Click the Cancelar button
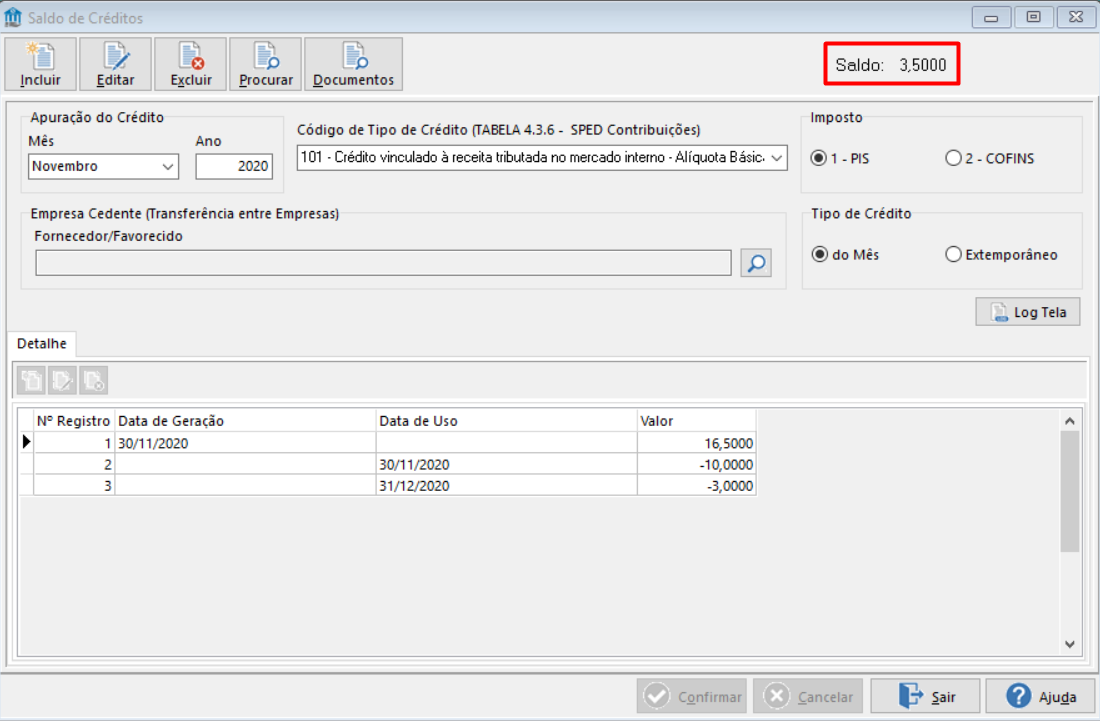 click(808, 696)
